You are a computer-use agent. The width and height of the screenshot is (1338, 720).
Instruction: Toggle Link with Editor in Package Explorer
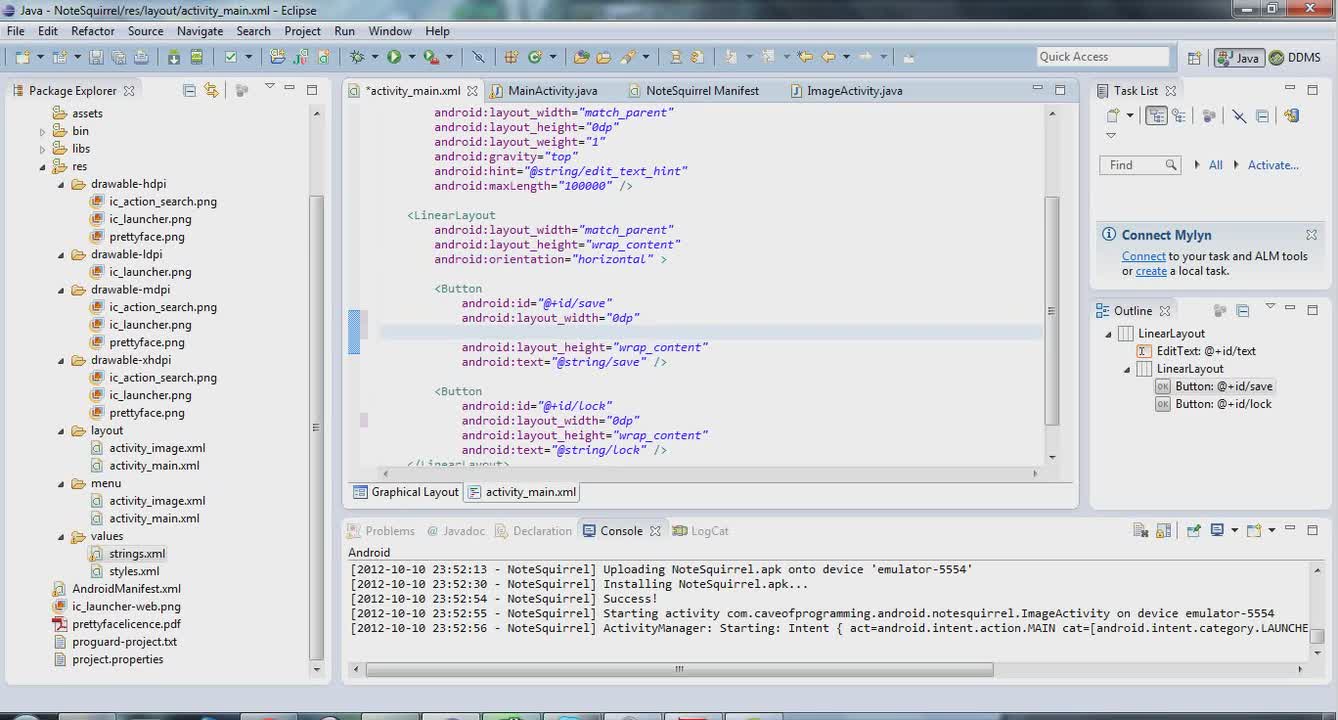pyautogui.click(x=211, y=90)
